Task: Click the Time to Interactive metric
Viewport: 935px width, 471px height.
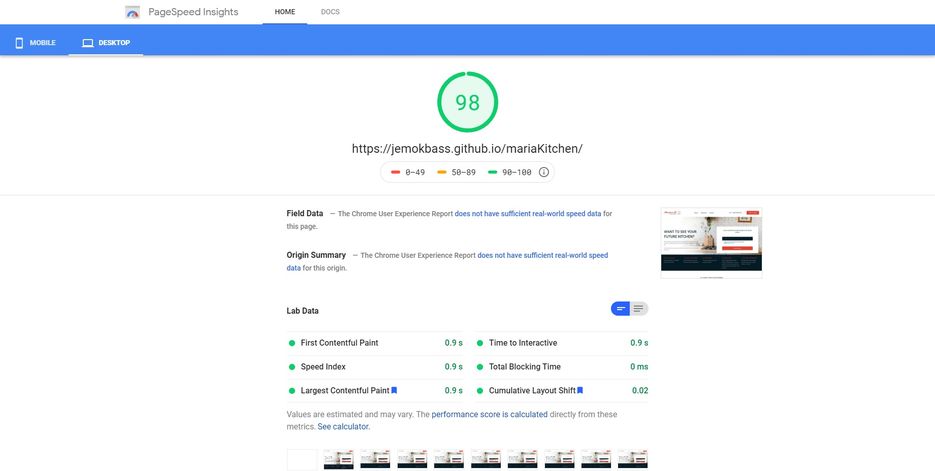Action: 562,343
